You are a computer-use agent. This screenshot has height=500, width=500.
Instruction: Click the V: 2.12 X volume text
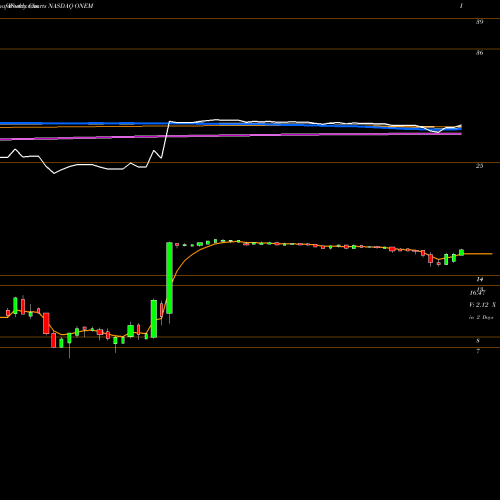pyautogui.click(x=482, y=305)
